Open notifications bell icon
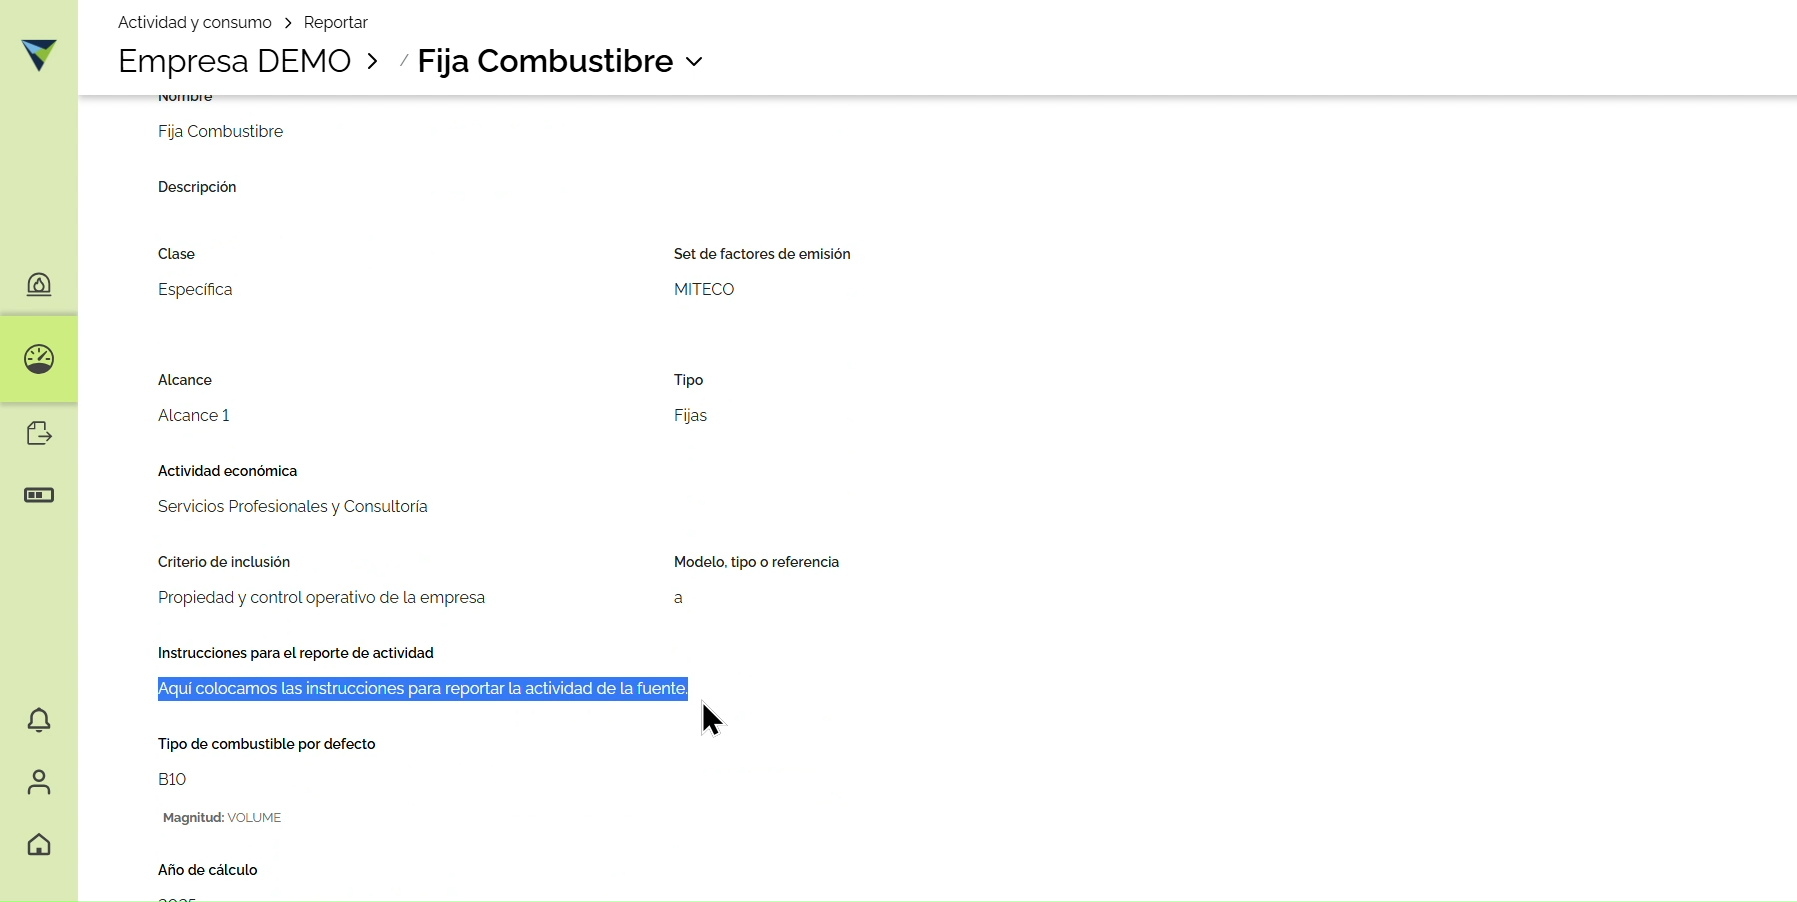 click(39, 720)
